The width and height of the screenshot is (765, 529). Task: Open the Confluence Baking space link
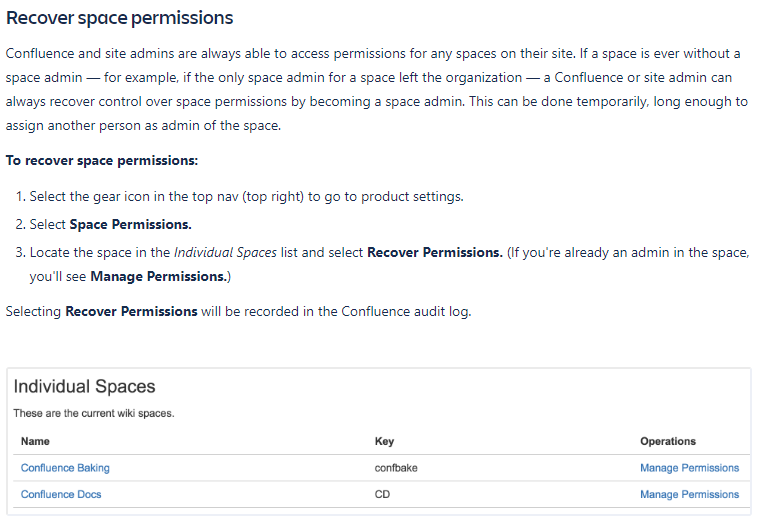[65, 468]
